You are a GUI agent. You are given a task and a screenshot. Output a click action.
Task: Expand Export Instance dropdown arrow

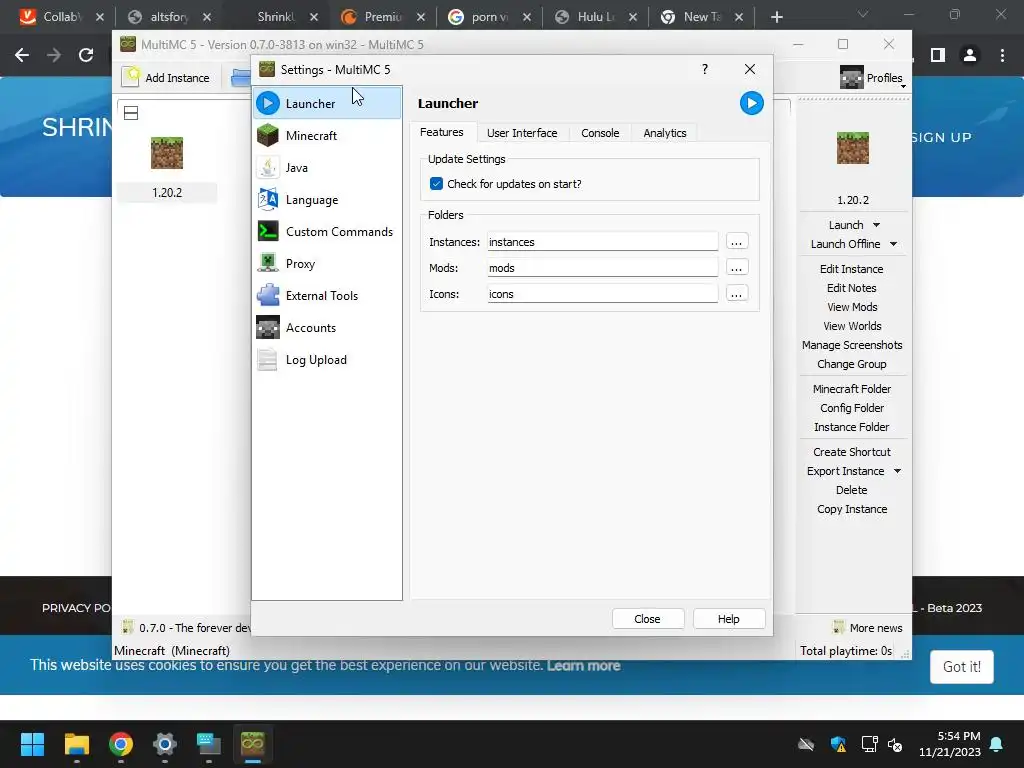tap(897, 471)
